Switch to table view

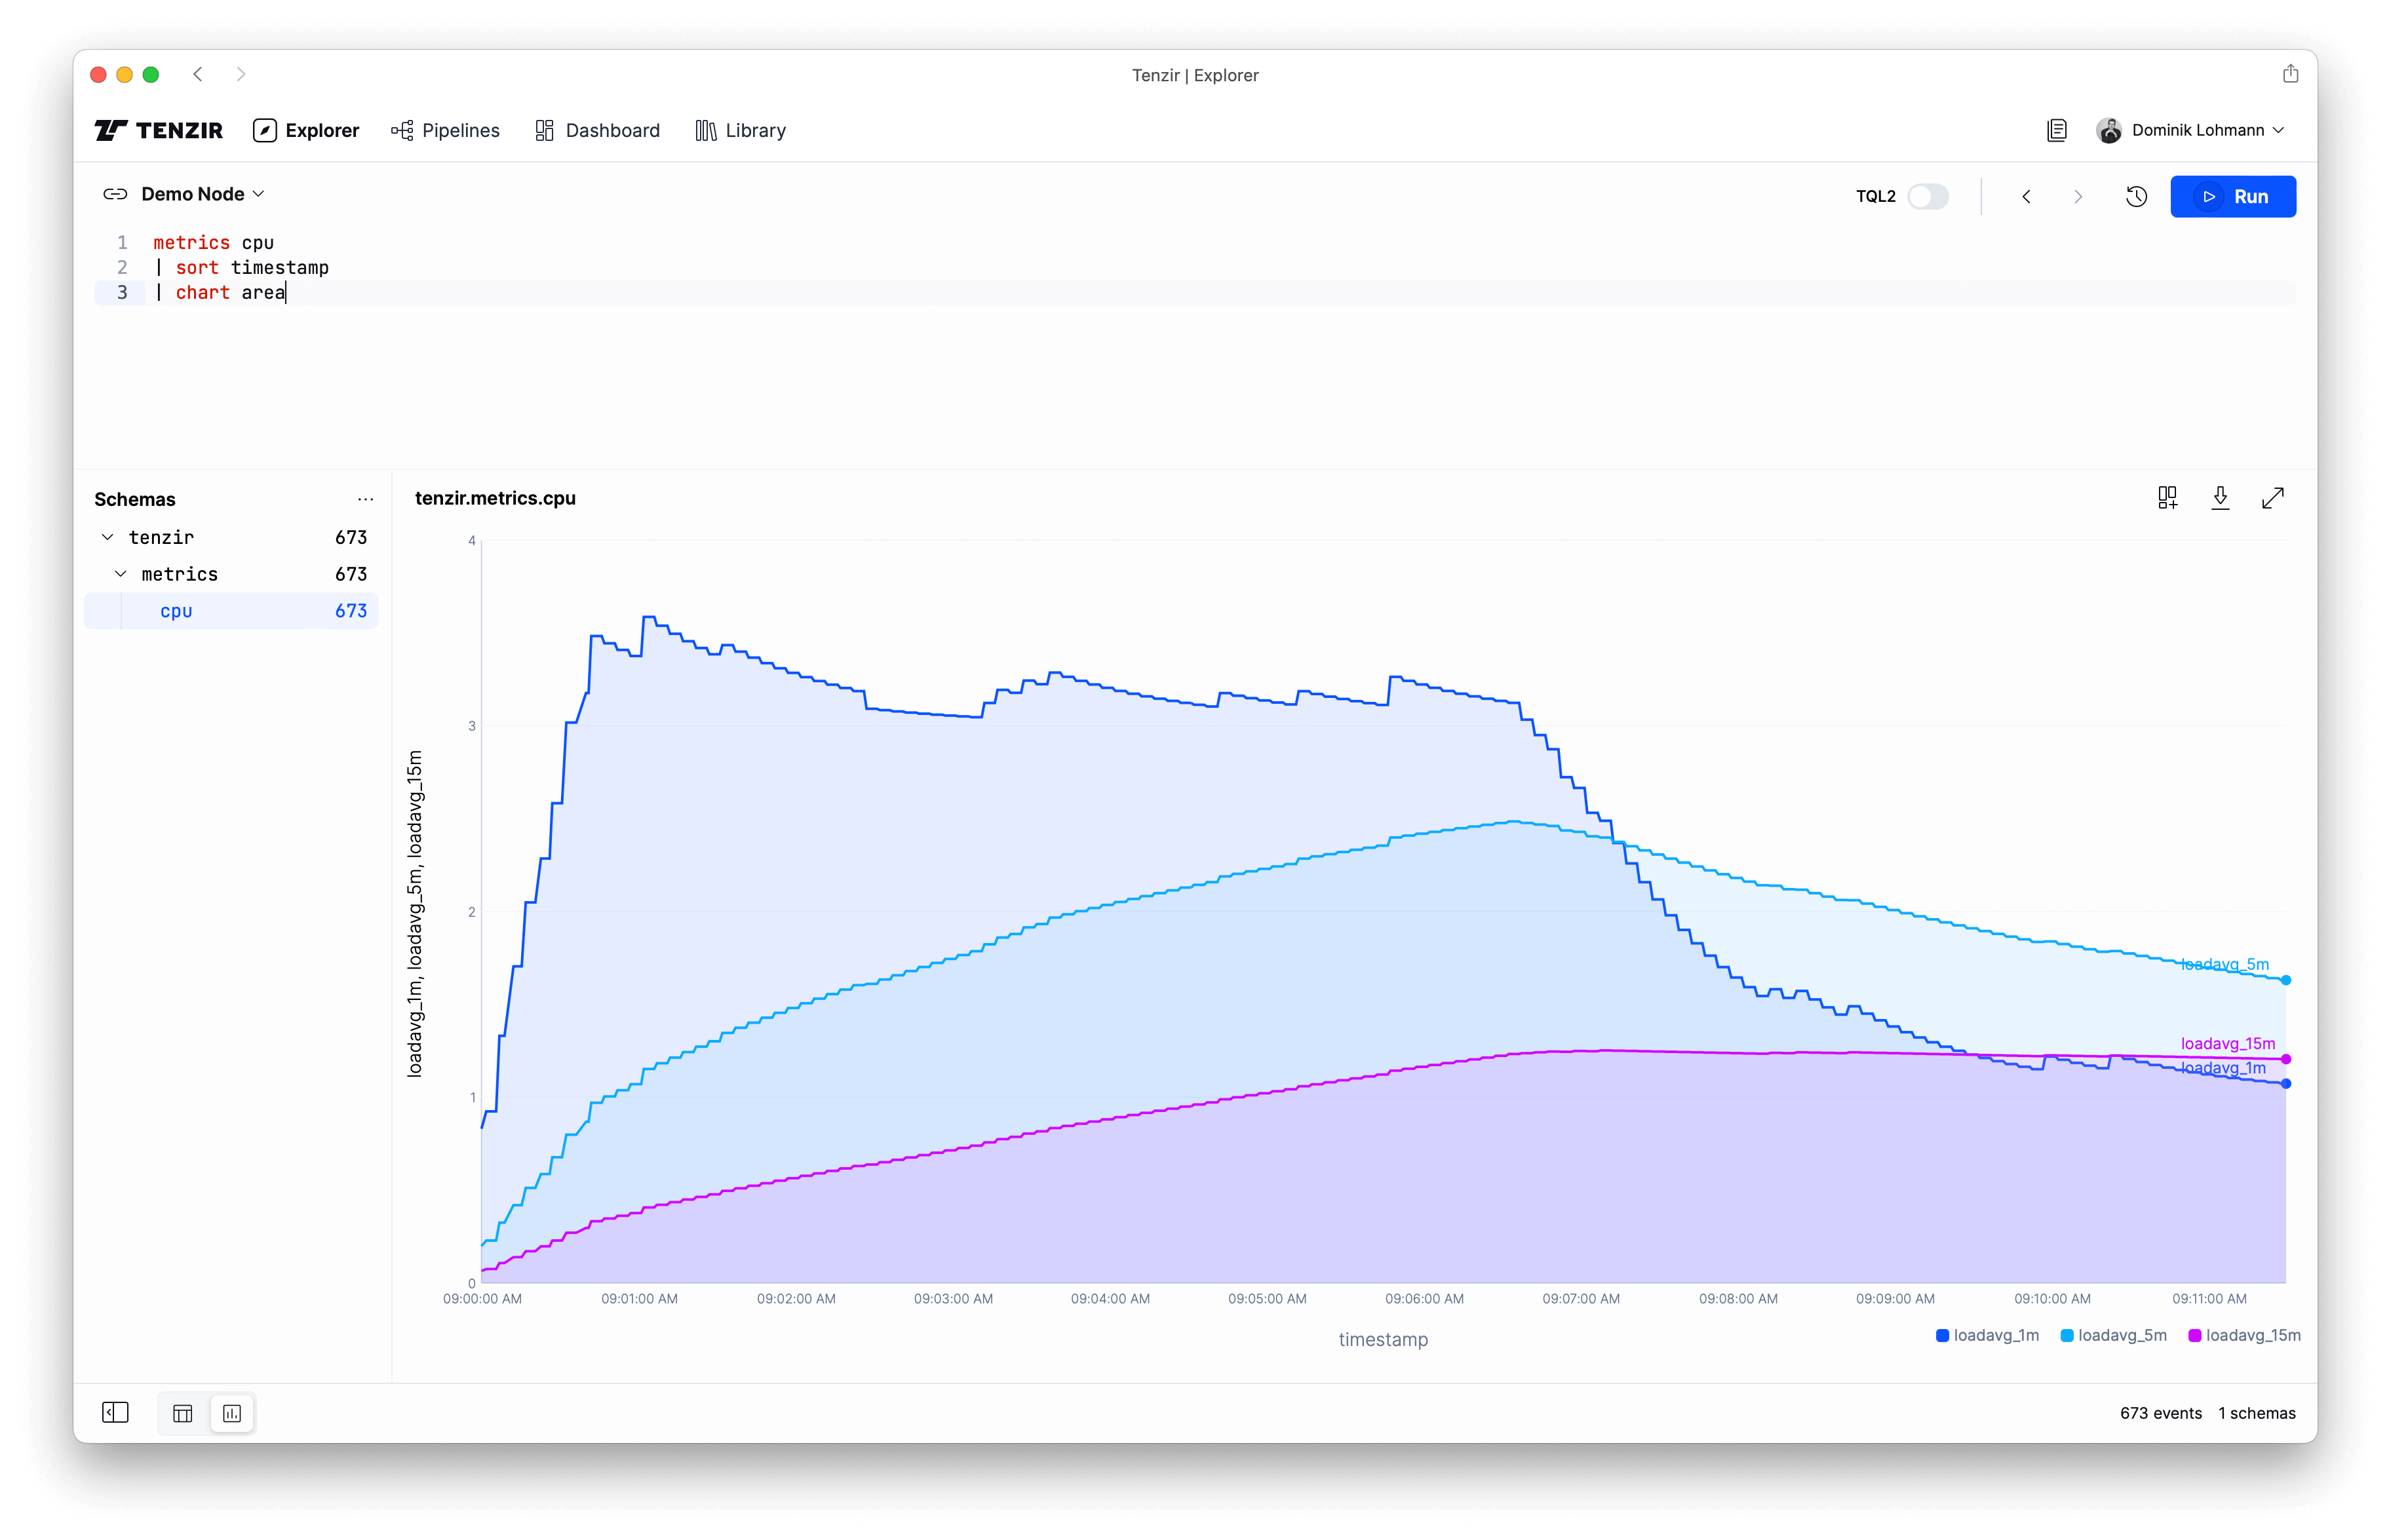(x=183, y=1413)
